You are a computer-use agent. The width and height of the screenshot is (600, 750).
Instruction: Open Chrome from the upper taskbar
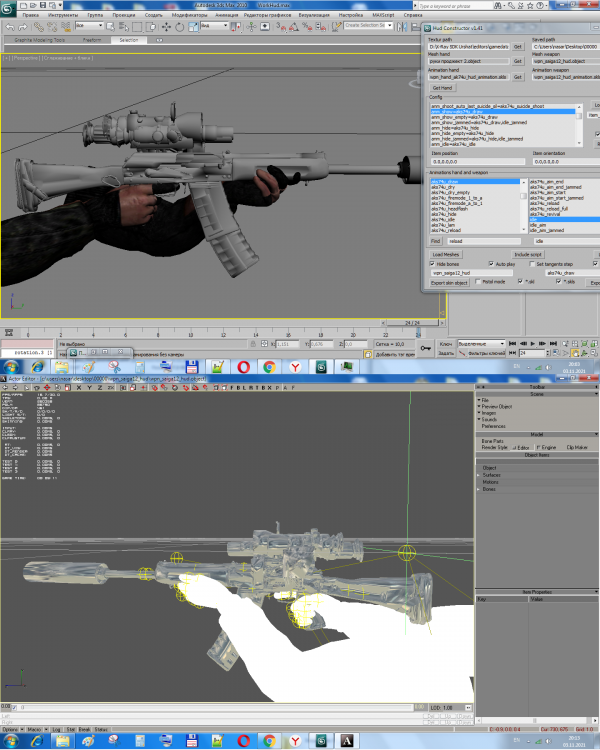269,368
